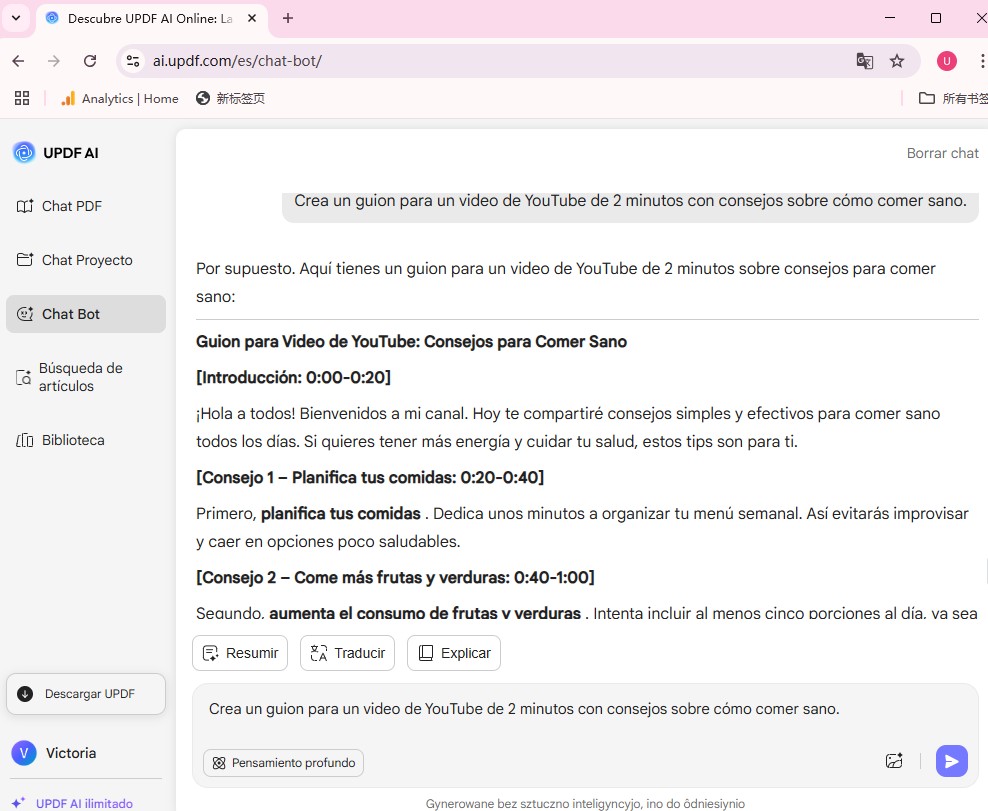Click the article search icon

click(23, 377)
